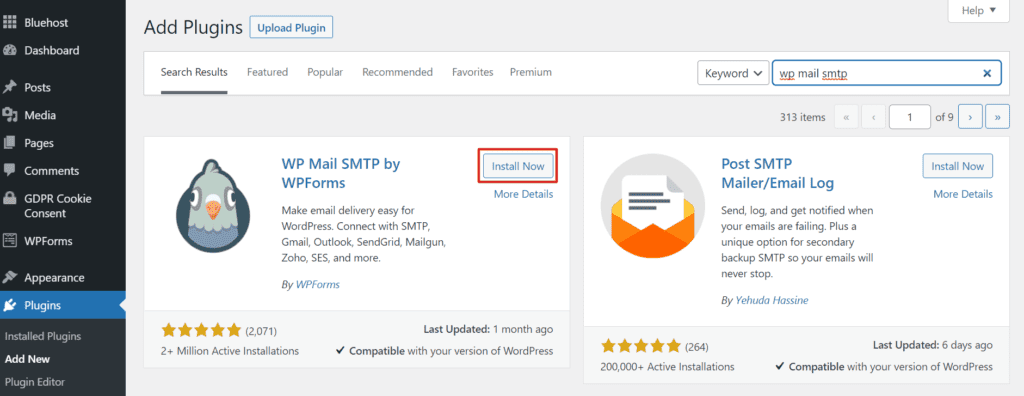The height and width of the screenshot is (396, 1024).
Task: Go to the next results page
Action: pyautogui.click(x=970, y=117)
